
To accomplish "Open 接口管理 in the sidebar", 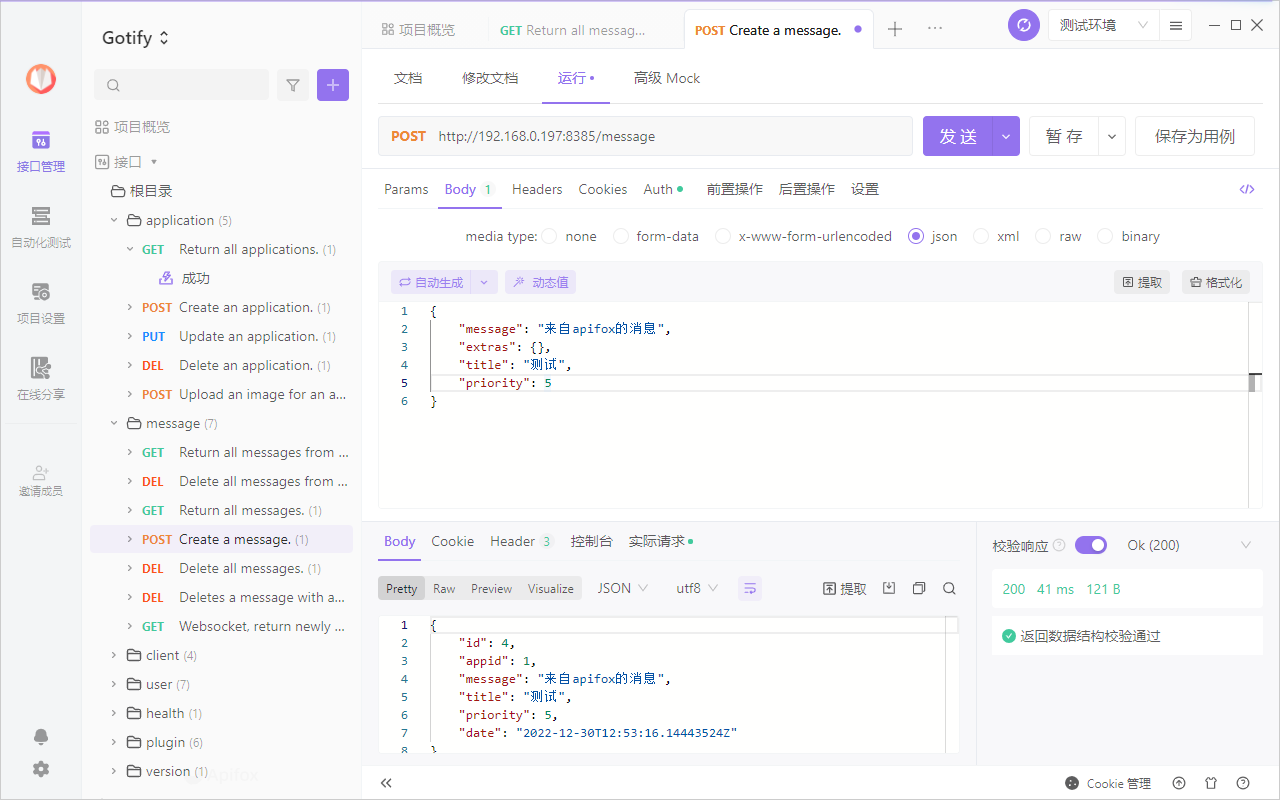I will click(x=41, y=151).
